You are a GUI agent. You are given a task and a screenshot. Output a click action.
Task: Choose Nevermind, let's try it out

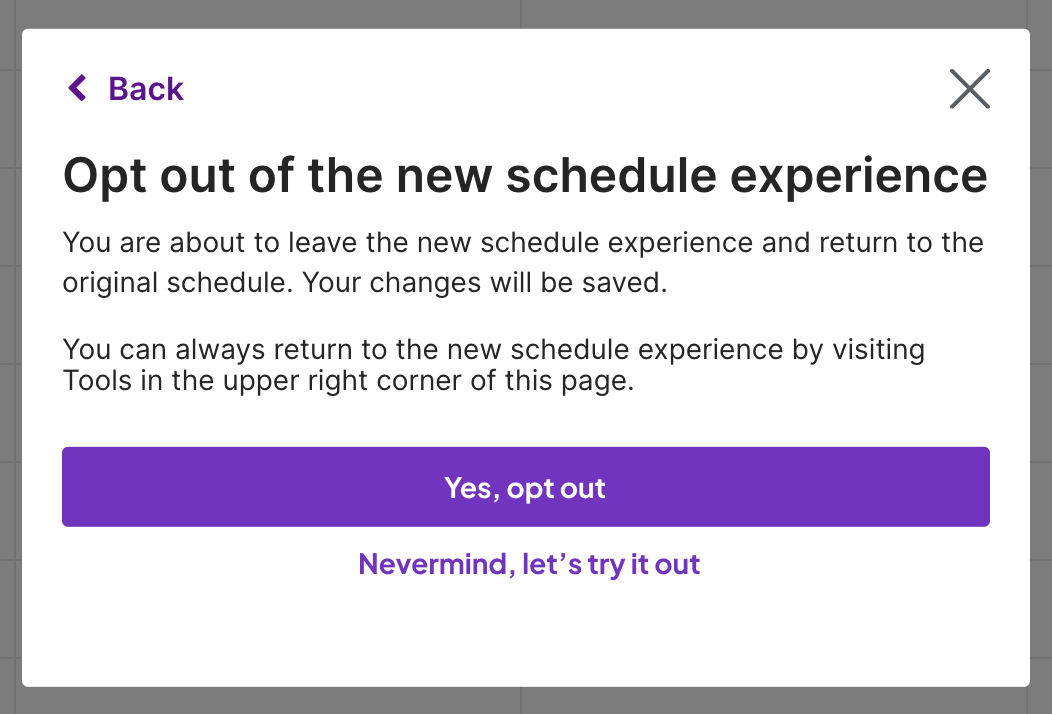pyautogui.click(x=529, y=564)
